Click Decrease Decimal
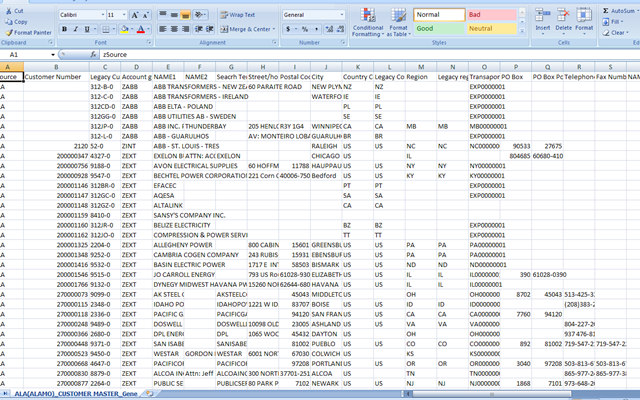The image size is (640, 400). coord(340,29)
